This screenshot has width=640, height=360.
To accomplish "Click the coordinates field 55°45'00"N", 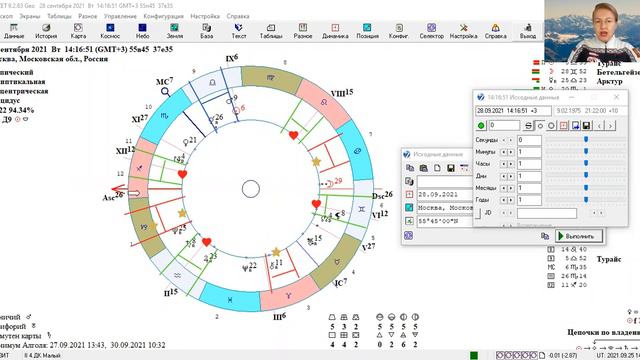I will click(444, 221).
